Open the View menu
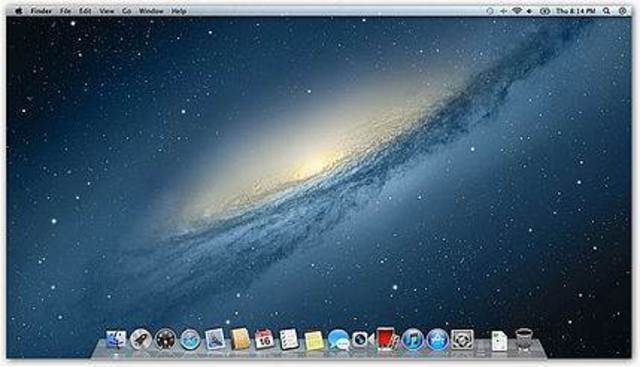The image size is (640, 367). point(106,11)
